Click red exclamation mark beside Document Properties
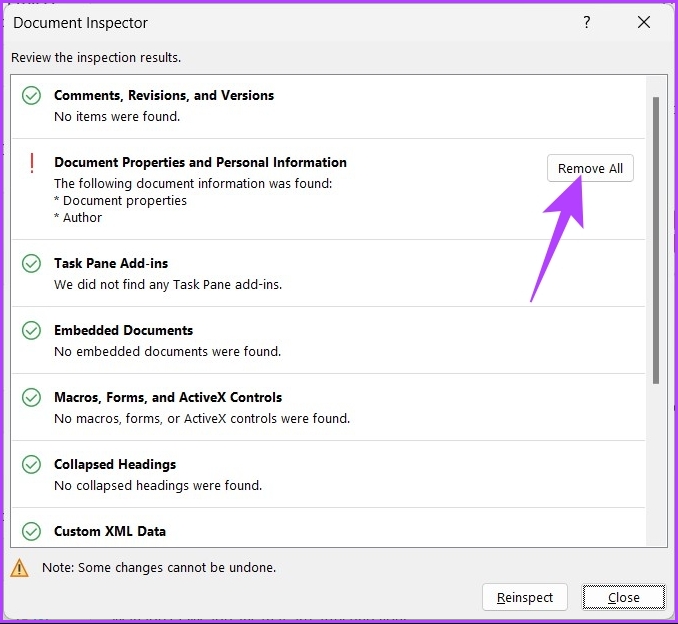Image resolution: width=678 pixels, height=624 pixels. coord(32,163)
